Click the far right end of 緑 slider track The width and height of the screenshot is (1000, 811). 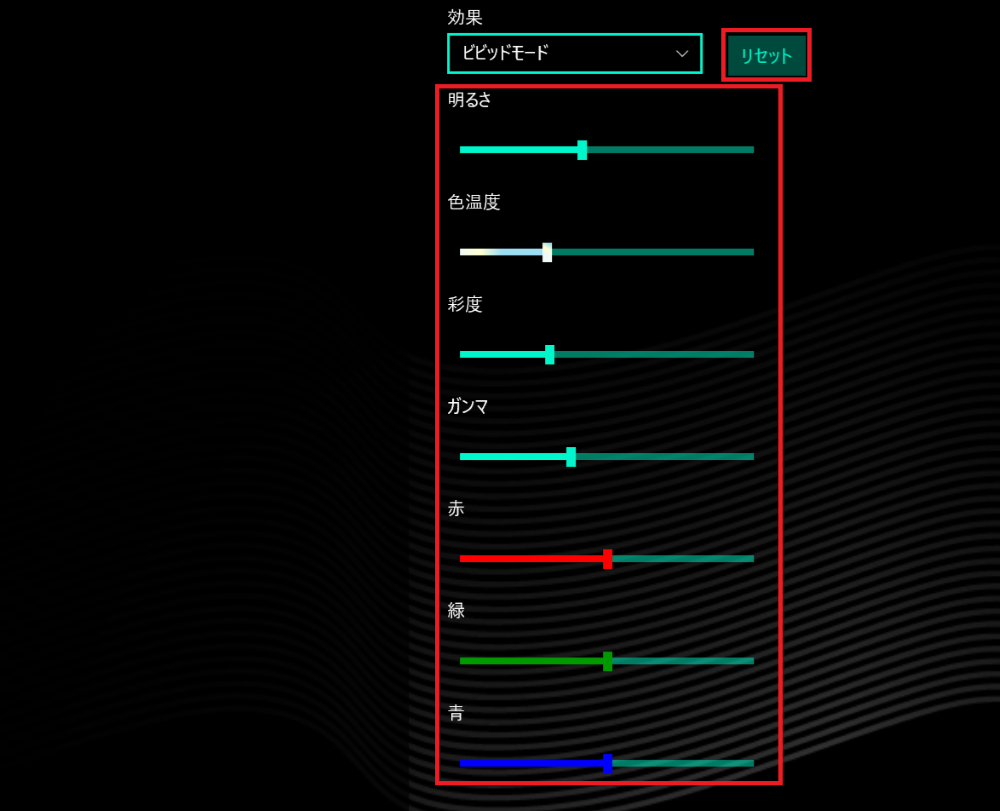[750, 661]
